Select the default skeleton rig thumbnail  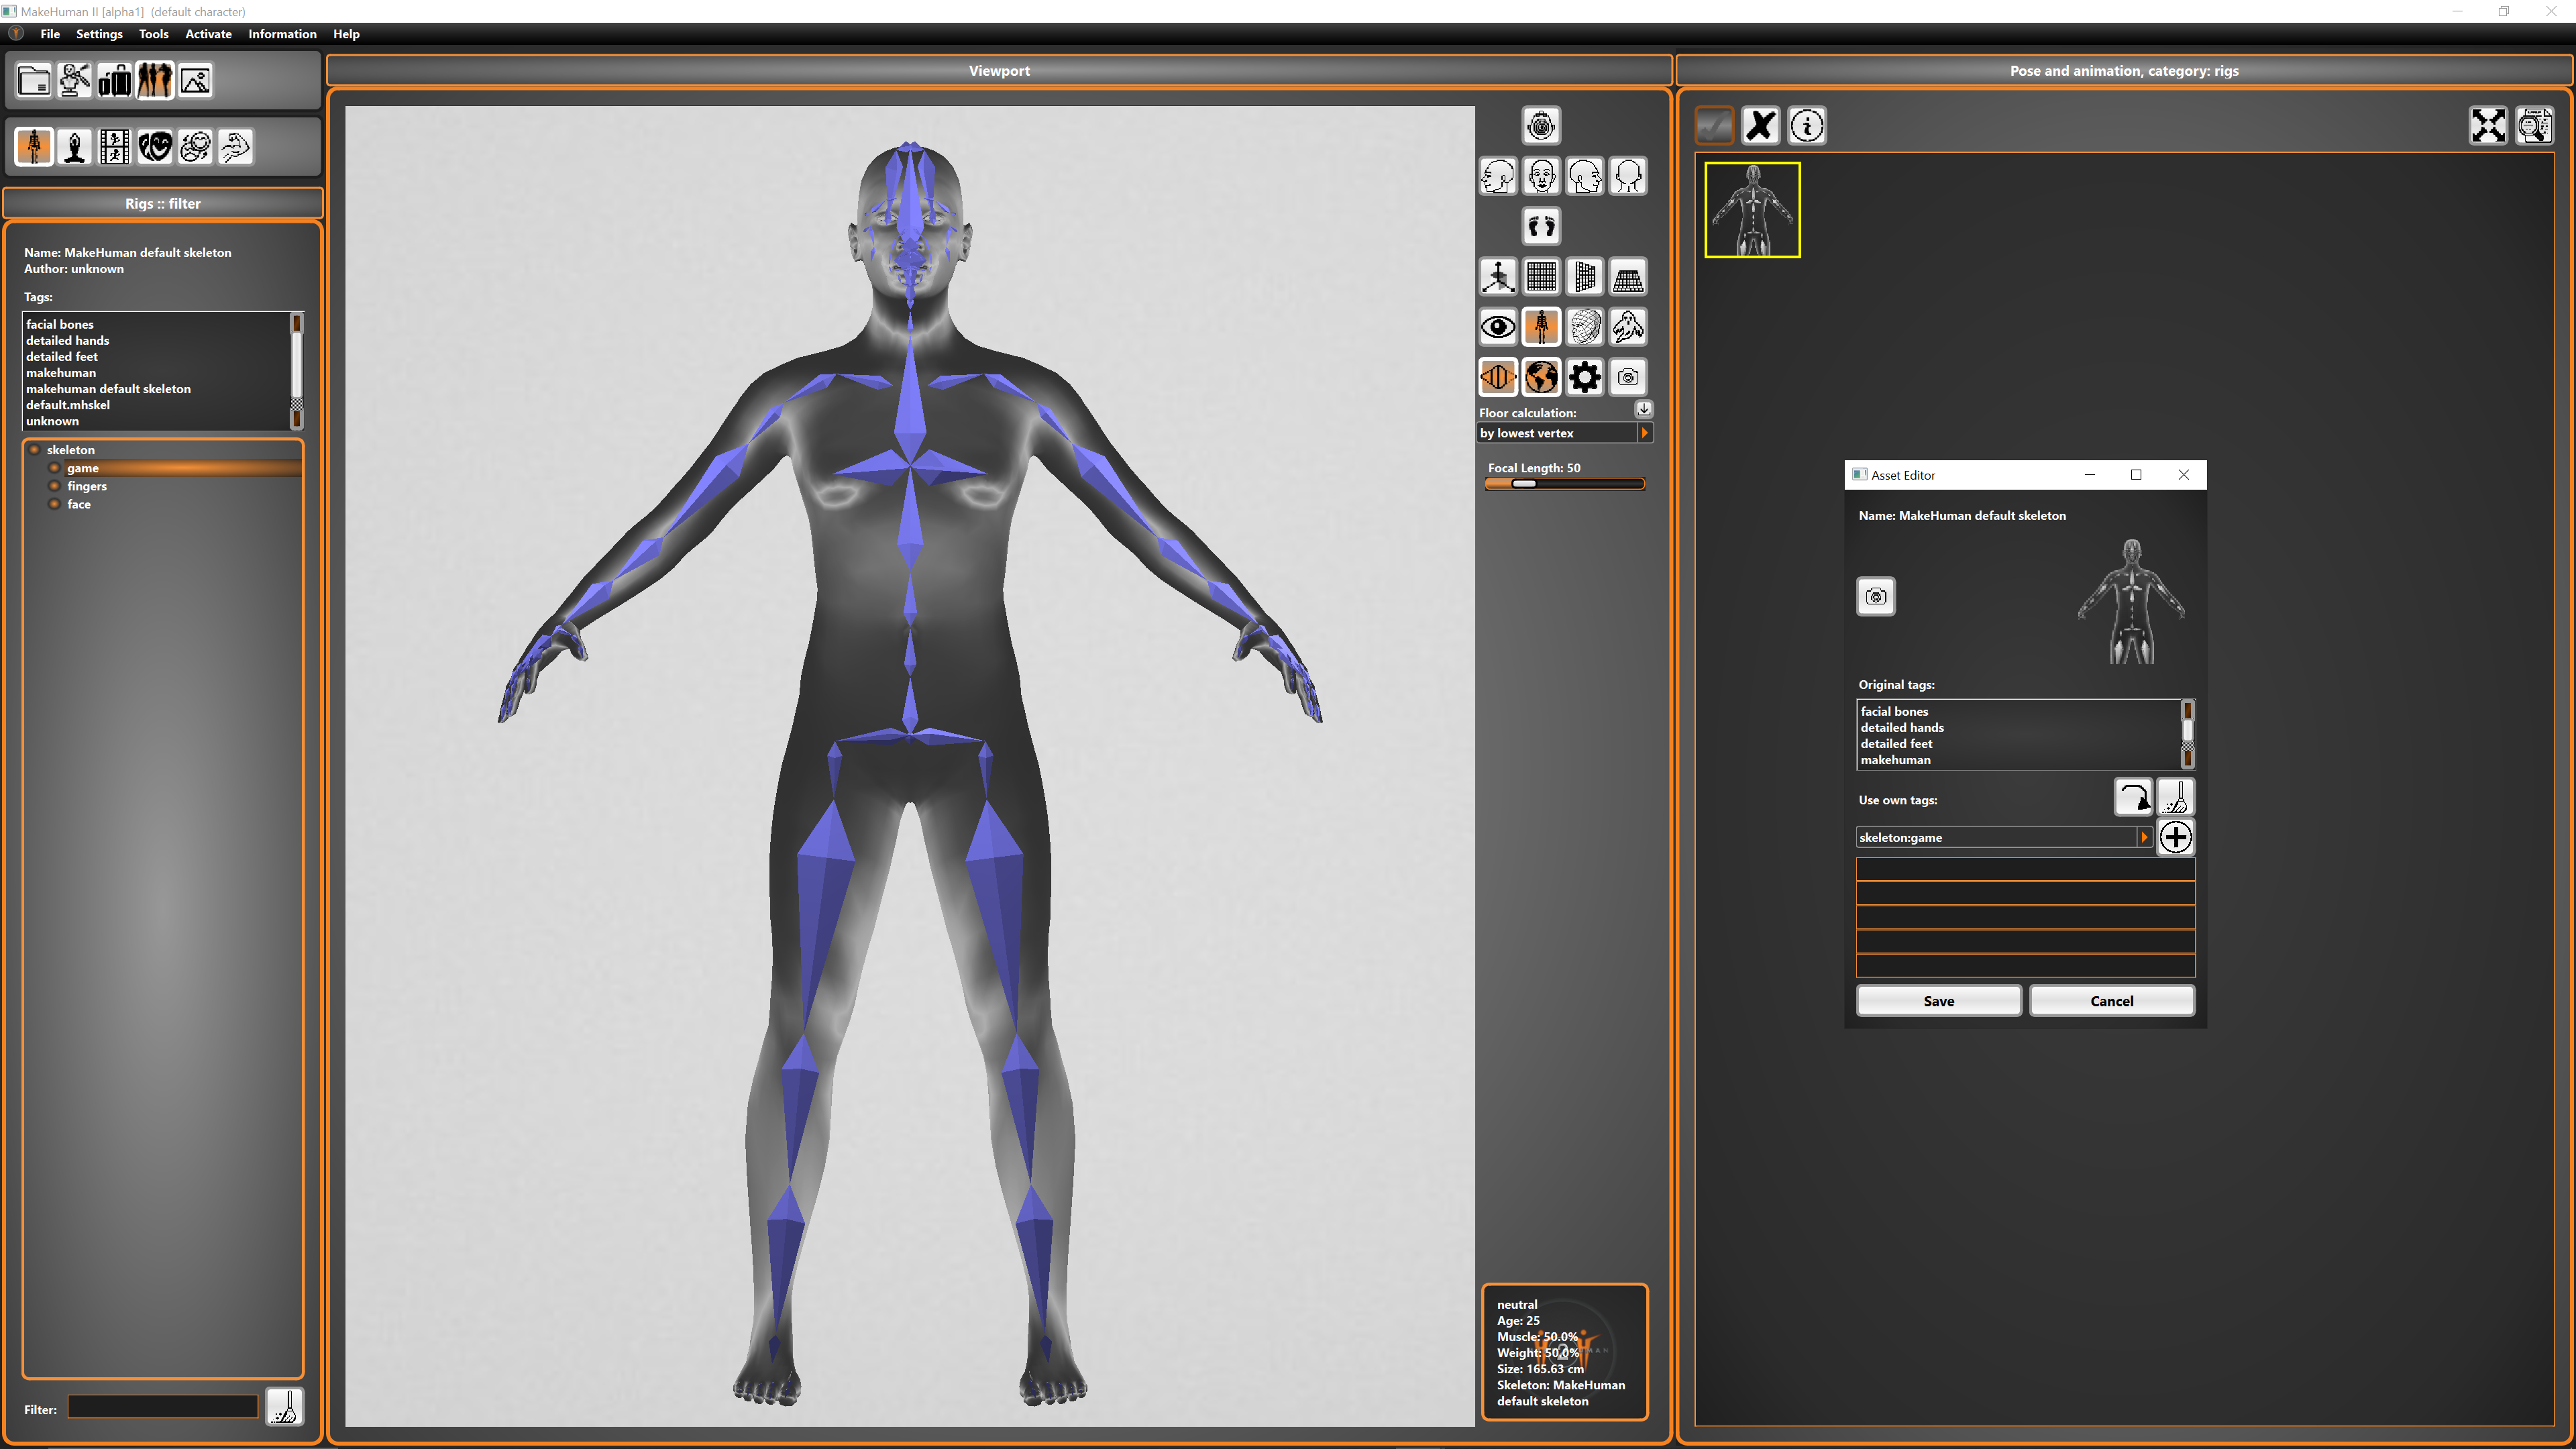(x=1752, y=210)
